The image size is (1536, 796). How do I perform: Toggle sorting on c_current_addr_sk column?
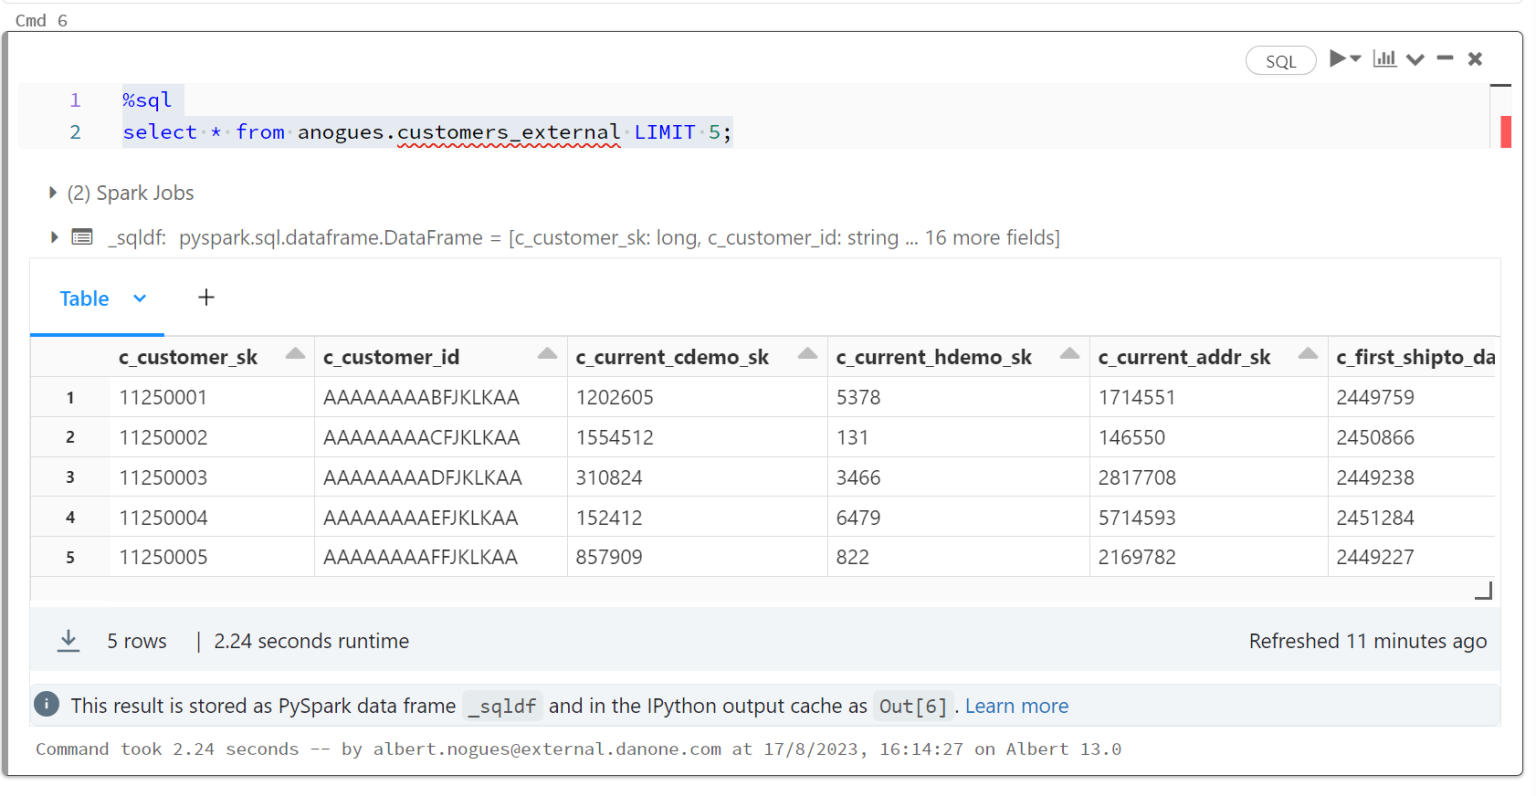(1308, 354)
